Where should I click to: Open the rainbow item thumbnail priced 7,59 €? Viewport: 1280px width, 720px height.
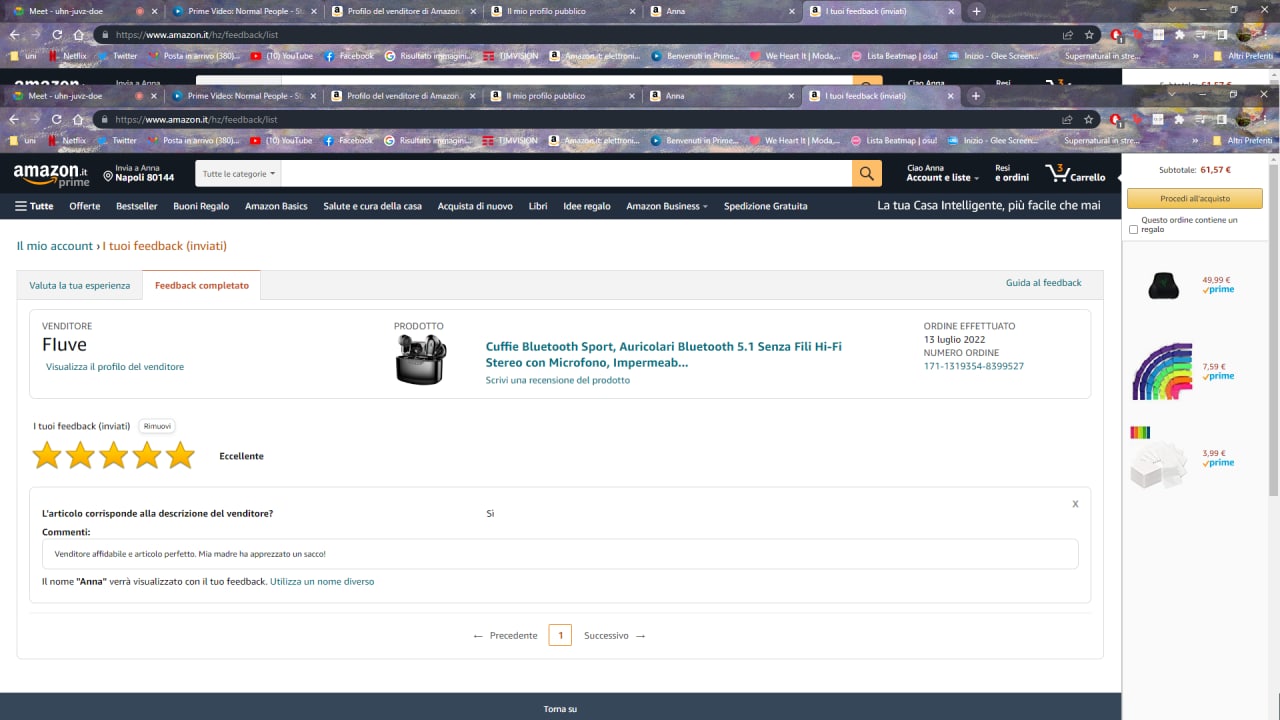[x=1162, y=371]
